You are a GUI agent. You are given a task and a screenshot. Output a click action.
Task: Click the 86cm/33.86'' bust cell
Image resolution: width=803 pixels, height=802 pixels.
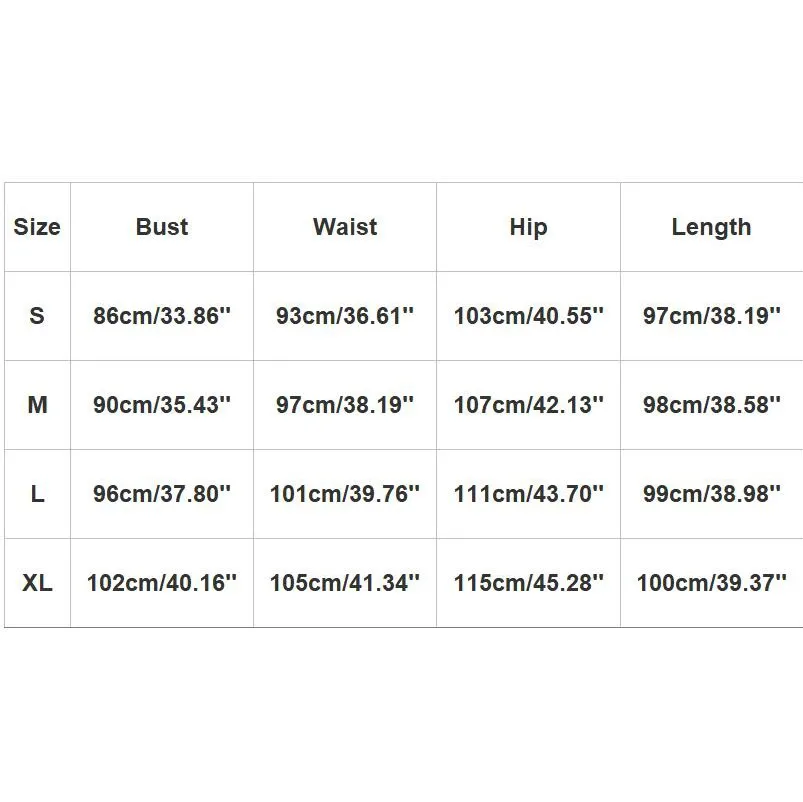(162, 316)
